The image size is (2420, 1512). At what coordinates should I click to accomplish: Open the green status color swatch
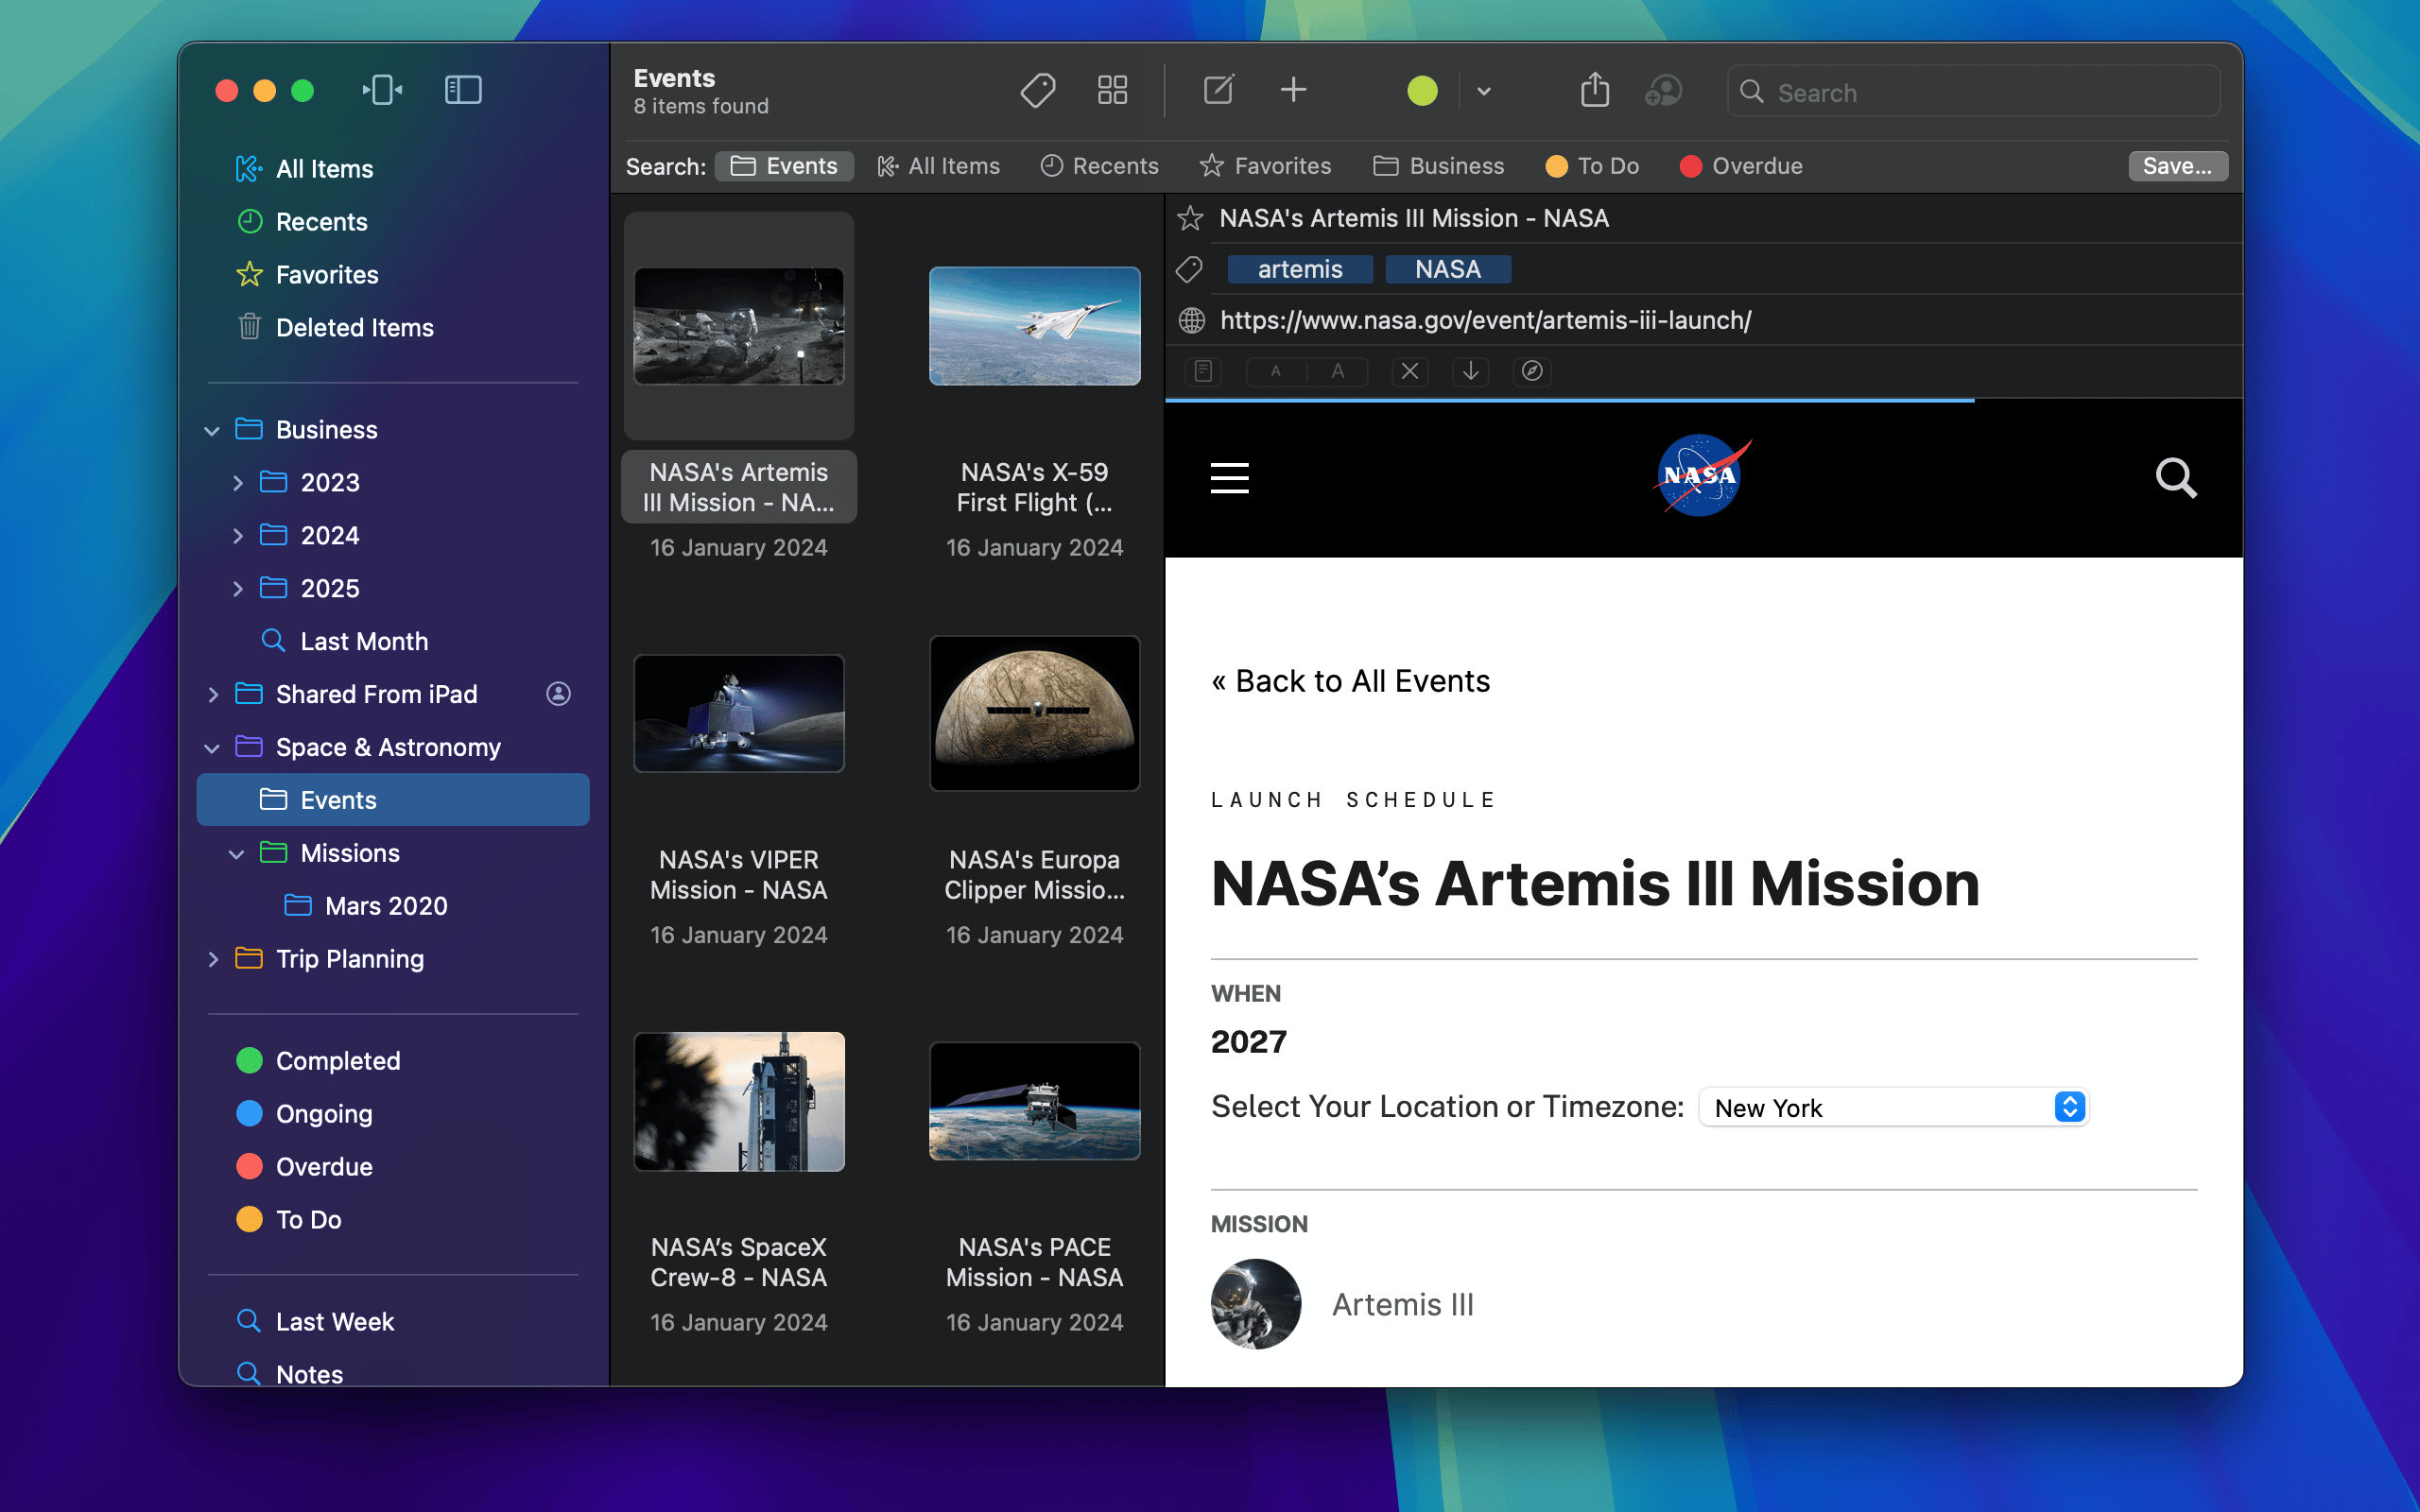pyautogui.click(x=1422, y=91)
